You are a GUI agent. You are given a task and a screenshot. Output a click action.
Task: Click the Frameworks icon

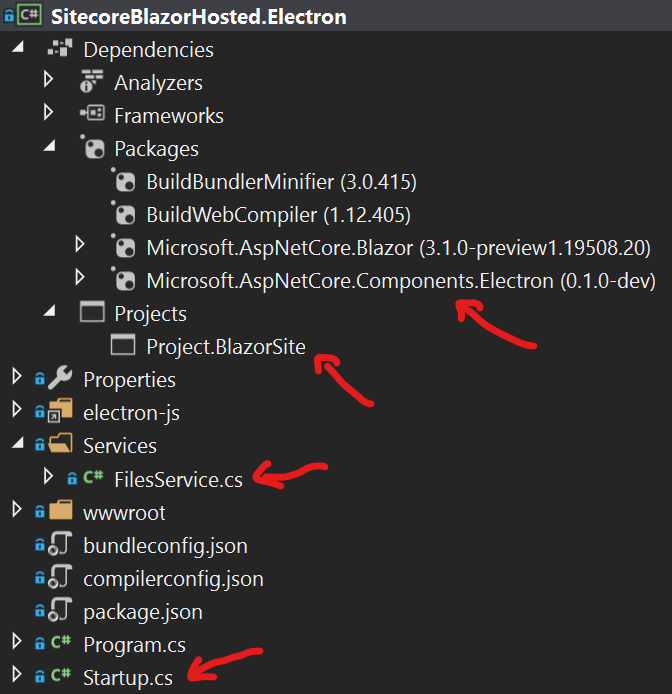[x=92, y=115]
